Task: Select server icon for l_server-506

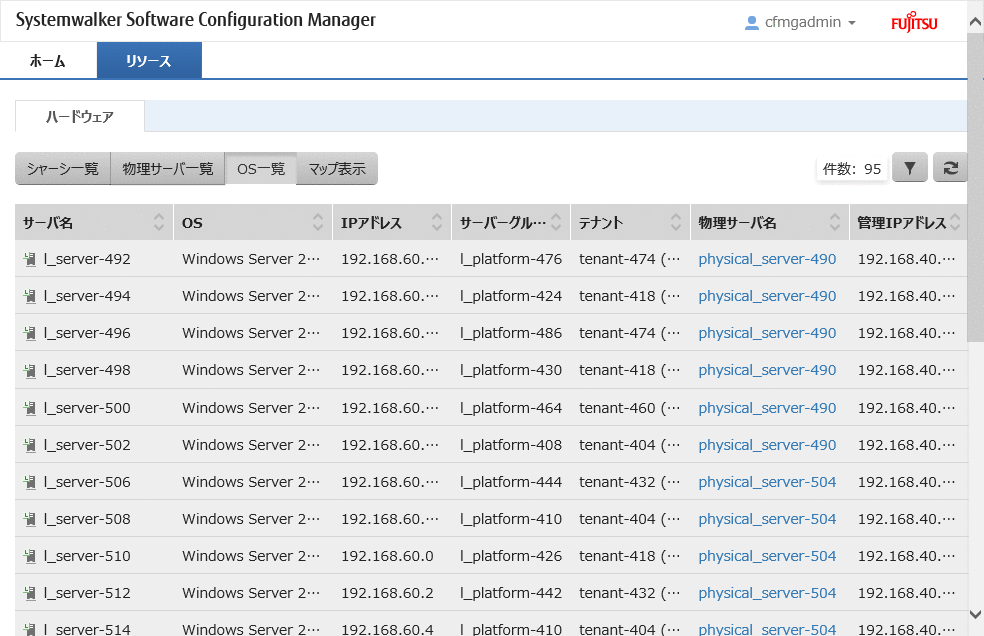Action: click(29, 482)
